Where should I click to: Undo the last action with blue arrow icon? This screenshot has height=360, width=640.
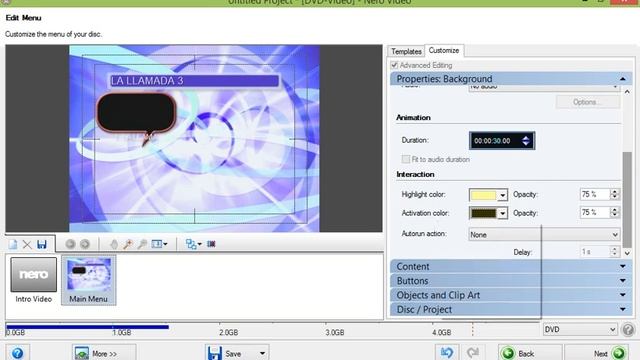pyautogui.click(x=447, y=353)
